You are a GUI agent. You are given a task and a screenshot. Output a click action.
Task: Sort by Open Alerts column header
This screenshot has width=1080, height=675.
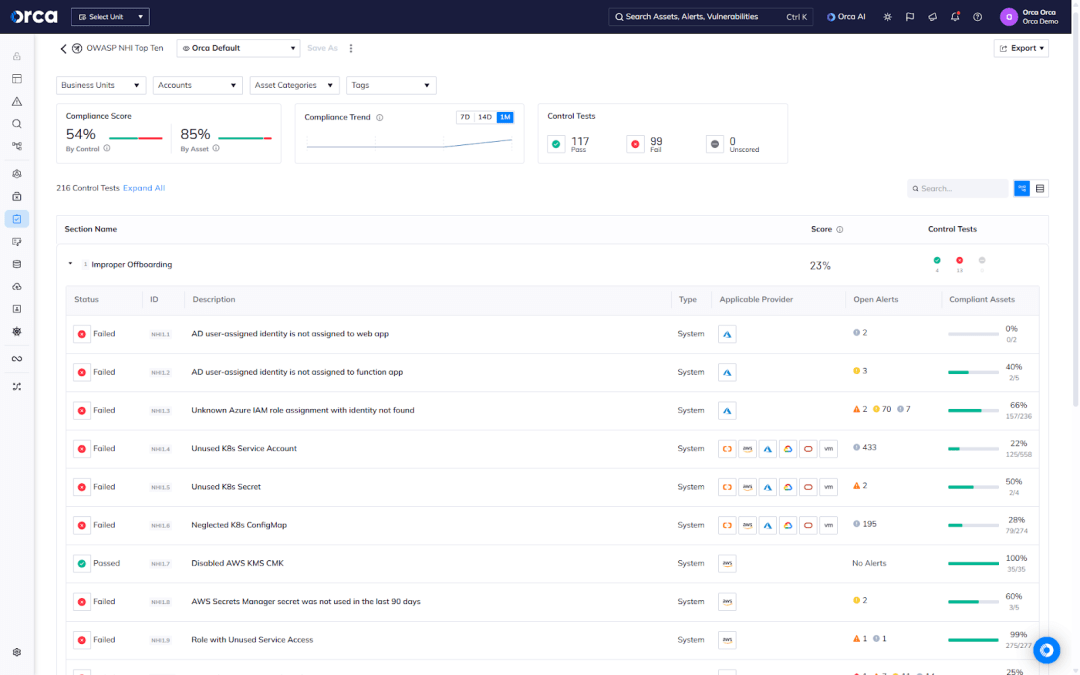[x=875, y=300]
